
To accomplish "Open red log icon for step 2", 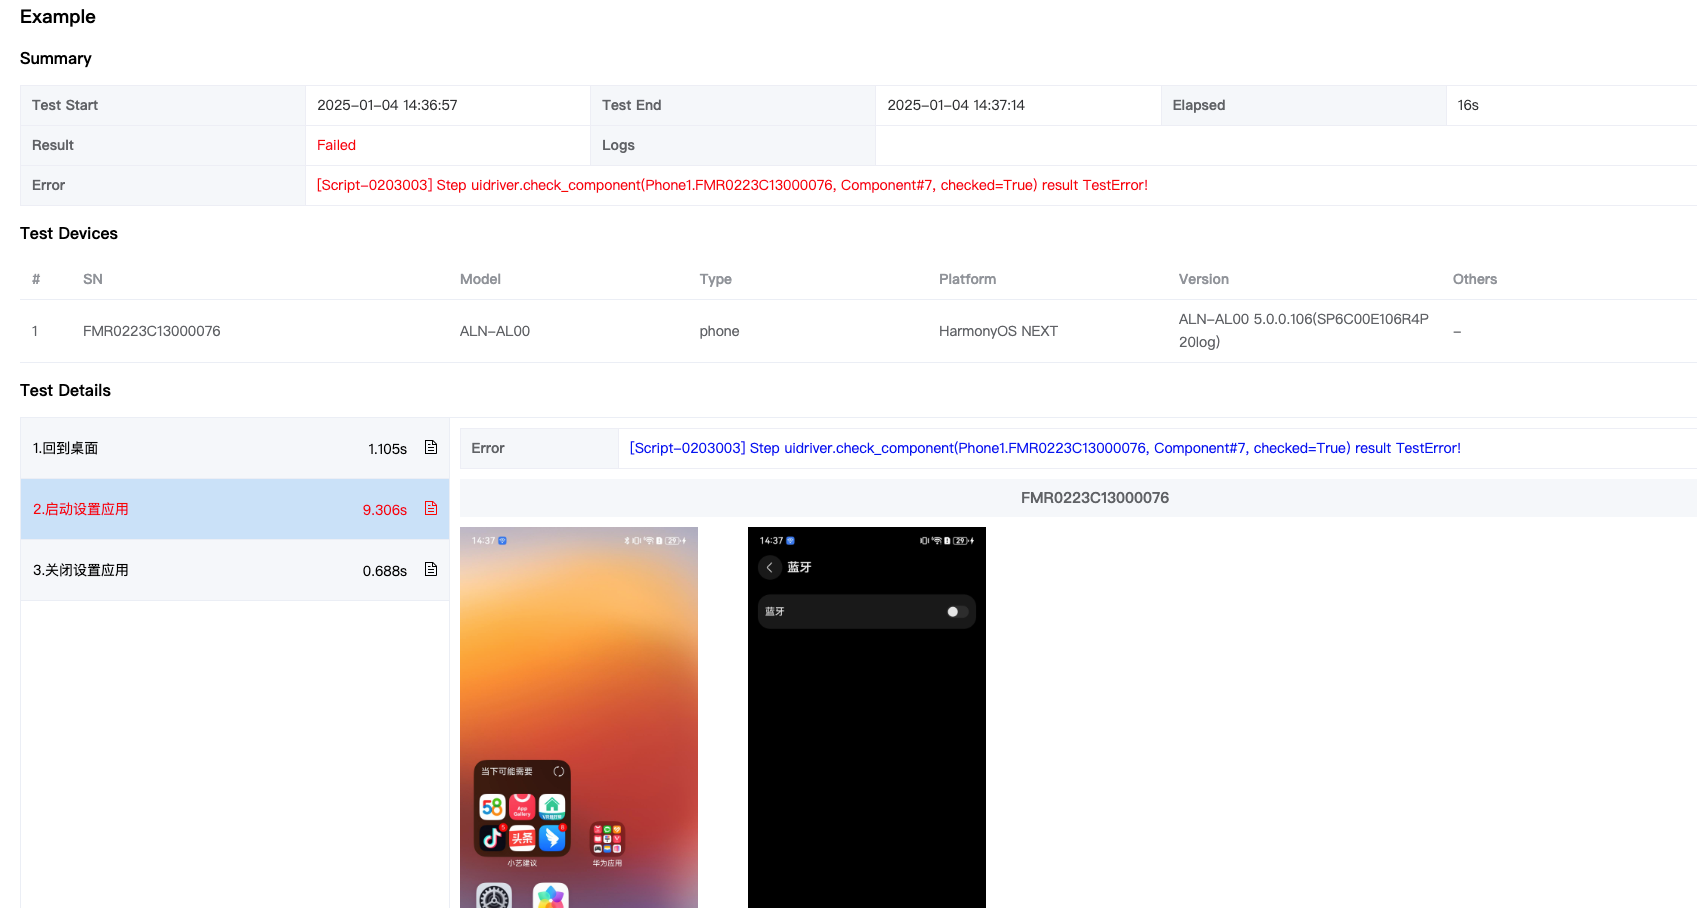I will coord(431,509).
